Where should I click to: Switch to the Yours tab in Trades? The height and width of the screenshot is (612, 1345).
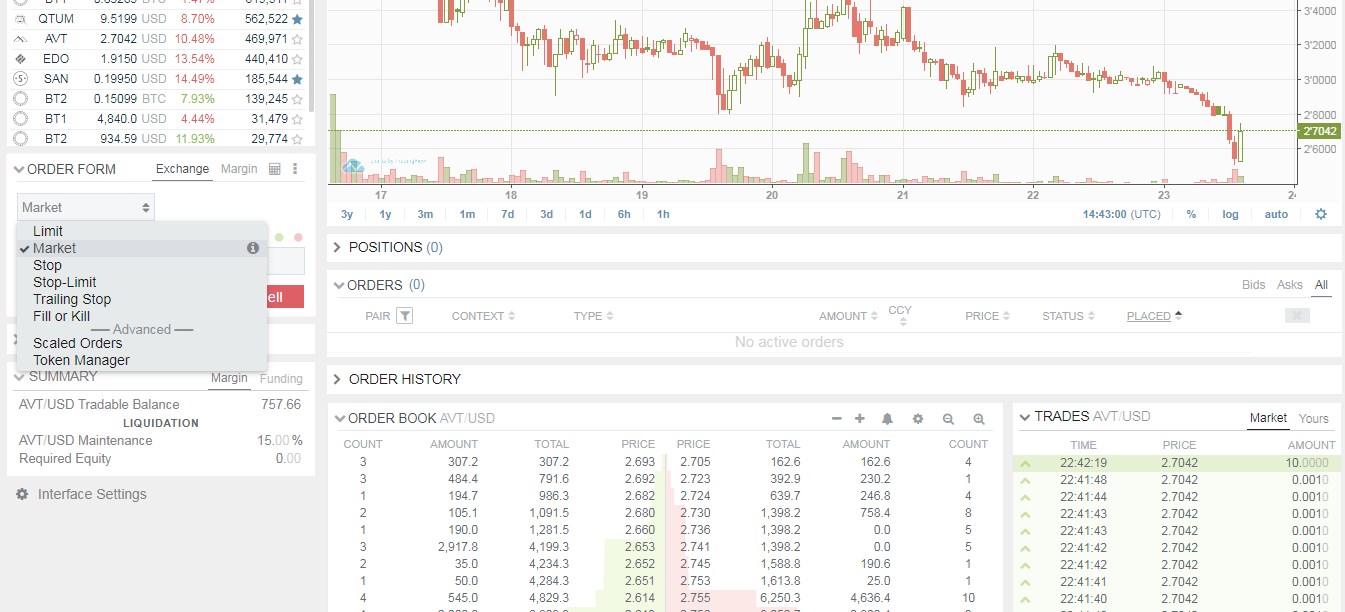point(1313,418)
